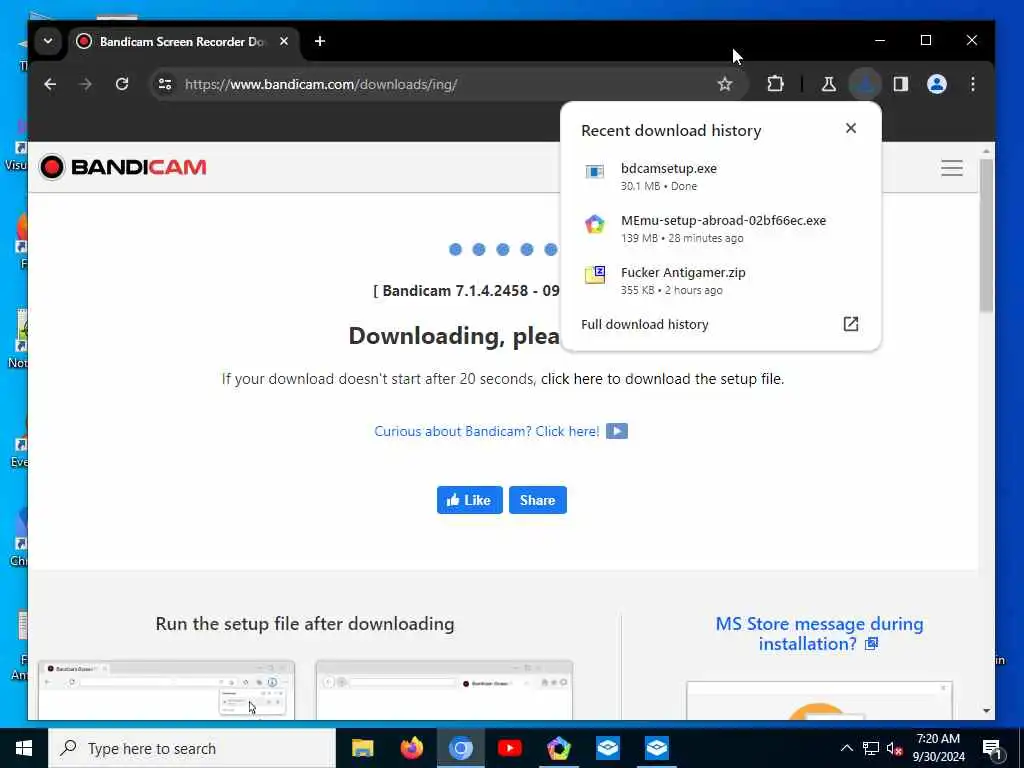The image size is (1024, 768).
Task: Open the browser side panel
Action: coord(901,84)
